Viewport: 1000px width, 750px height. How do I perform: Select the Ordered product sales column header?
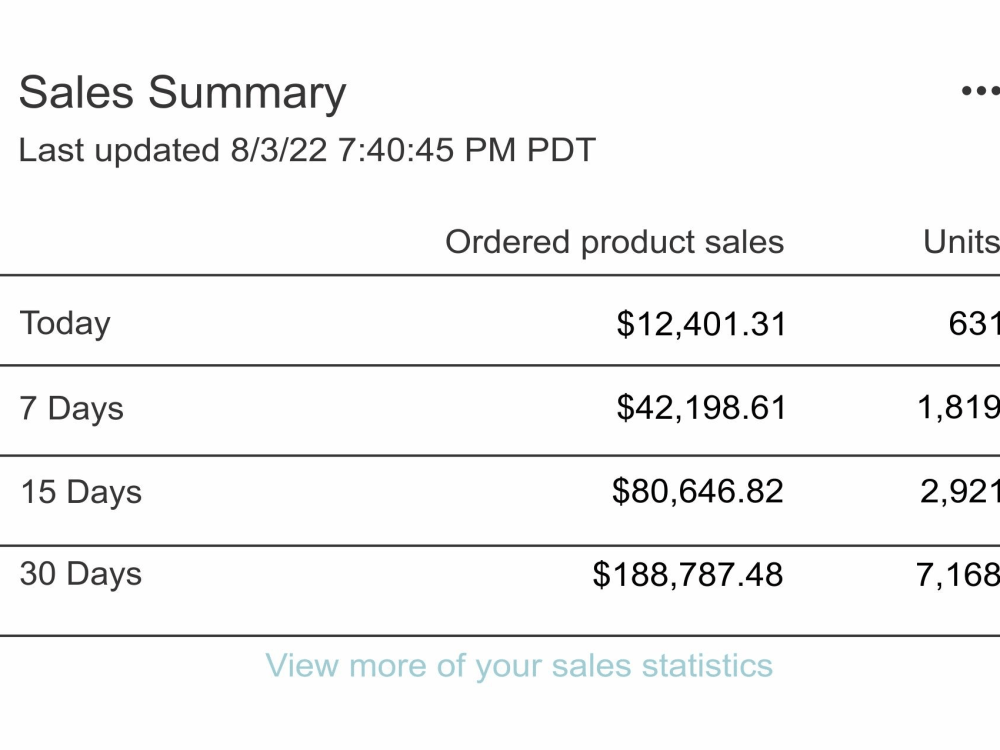point(615,243)
